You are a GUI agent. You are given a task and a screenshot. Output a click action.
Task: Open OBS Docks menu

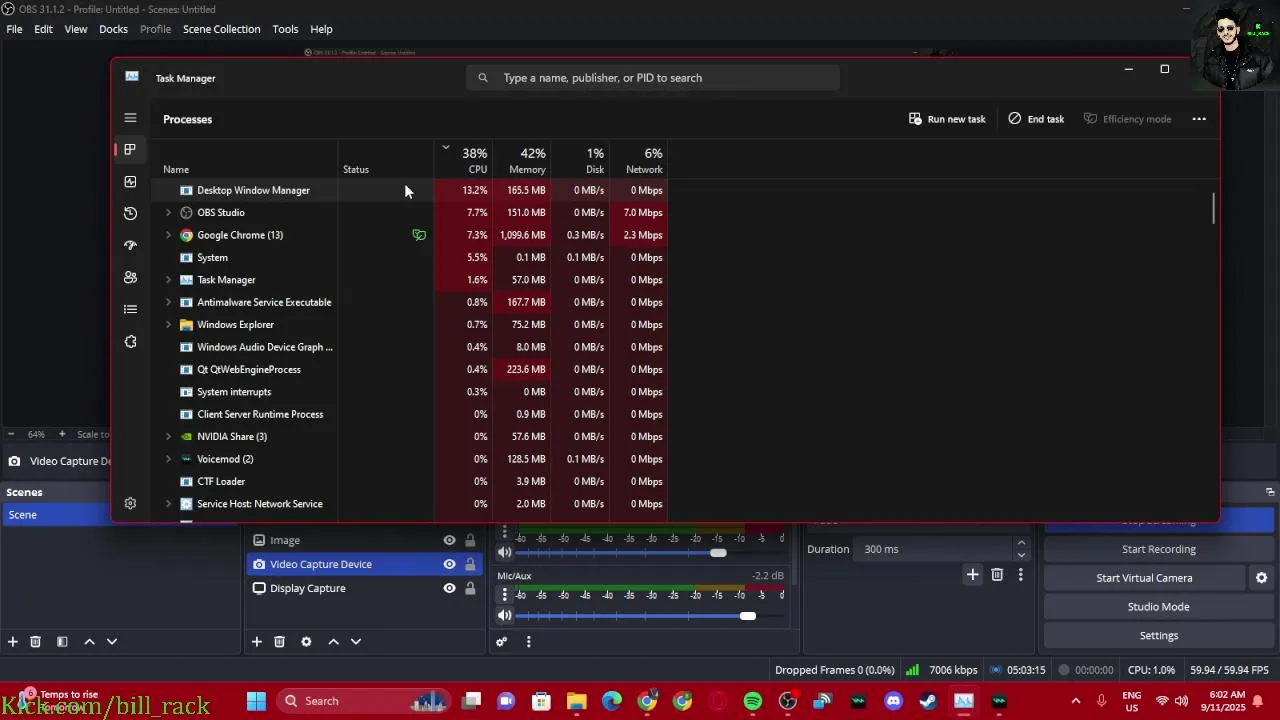tap(113, 29)
